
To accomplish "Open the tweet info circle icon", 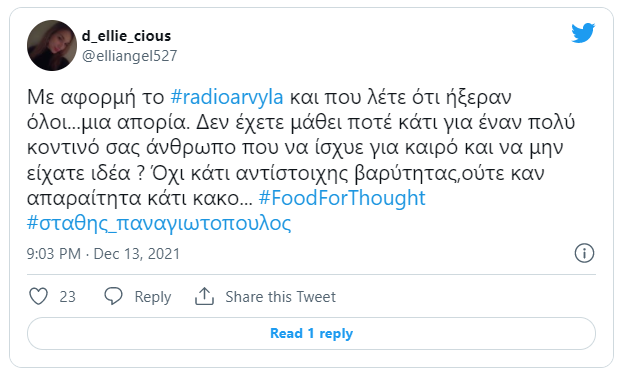I will pyautogui.click(x=584, y=253).
